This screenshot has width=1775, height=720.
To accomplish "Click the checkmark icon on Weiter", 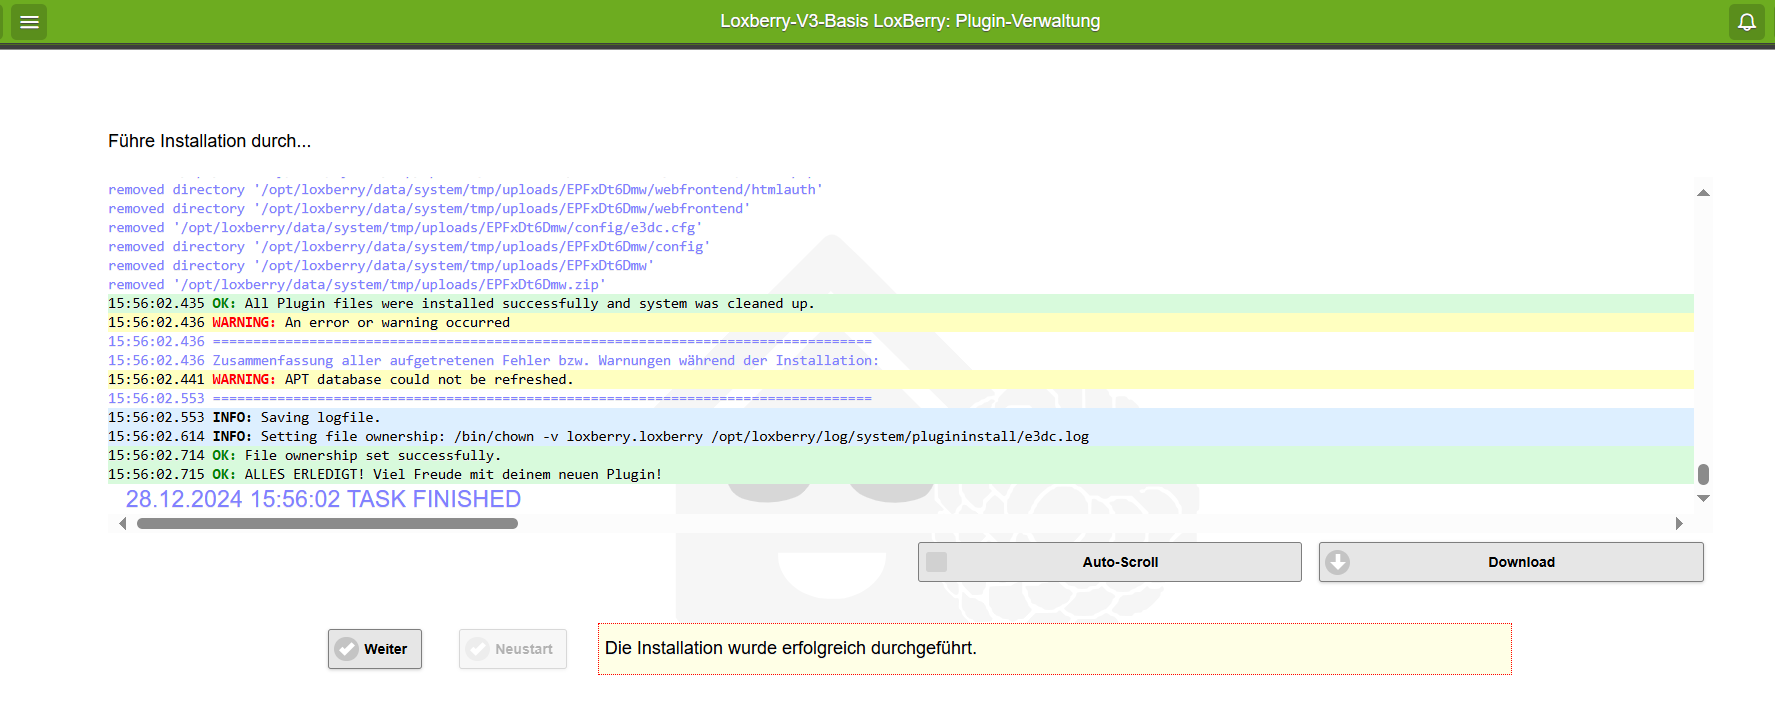I will click(346, 649).
